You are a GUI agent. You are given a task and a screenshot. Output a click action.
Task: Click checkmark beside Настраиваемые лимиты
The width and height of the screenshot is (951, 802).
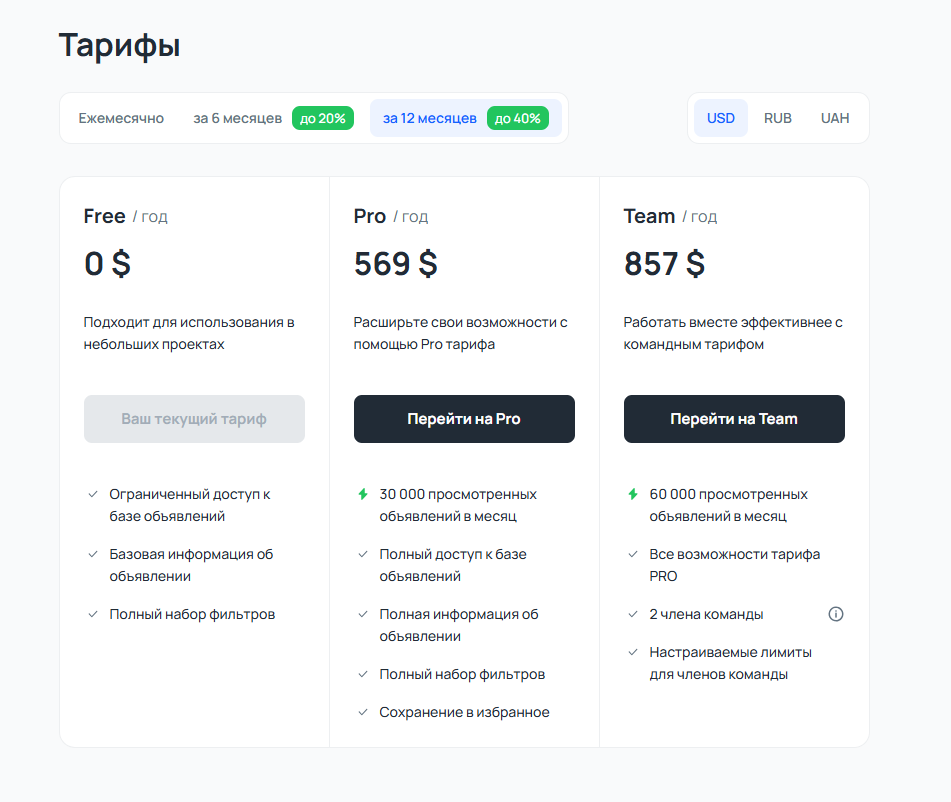click(x=633, y=652)
